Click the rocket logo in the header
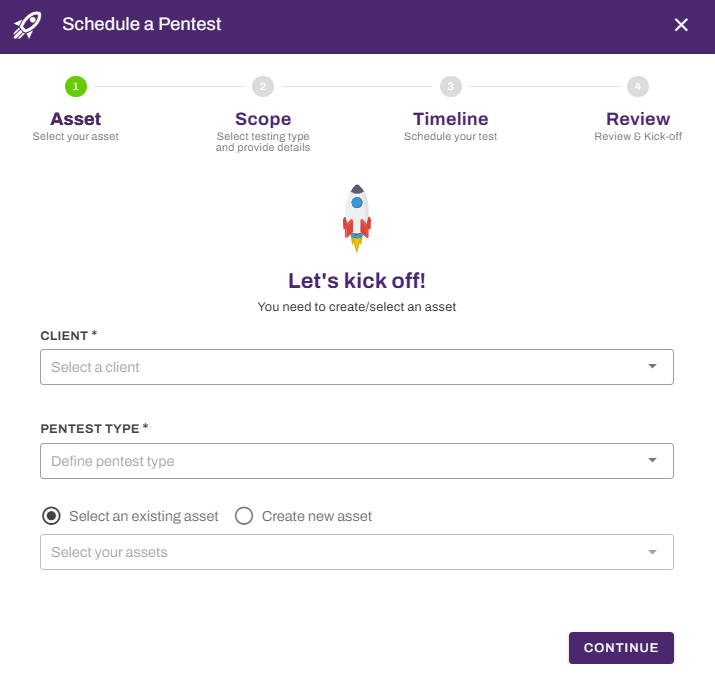Screen dimensions: 715x677 point(27,25)
